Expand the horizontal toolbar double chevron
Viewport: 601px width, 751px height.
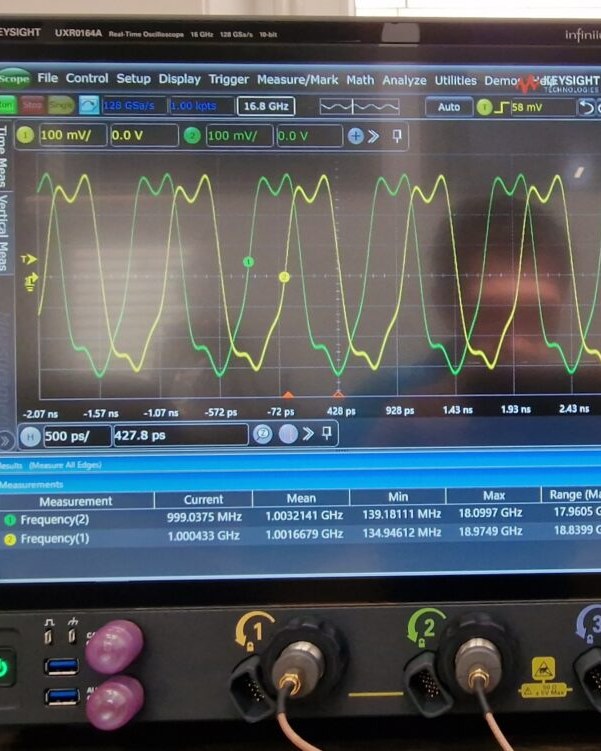[308, 434]
